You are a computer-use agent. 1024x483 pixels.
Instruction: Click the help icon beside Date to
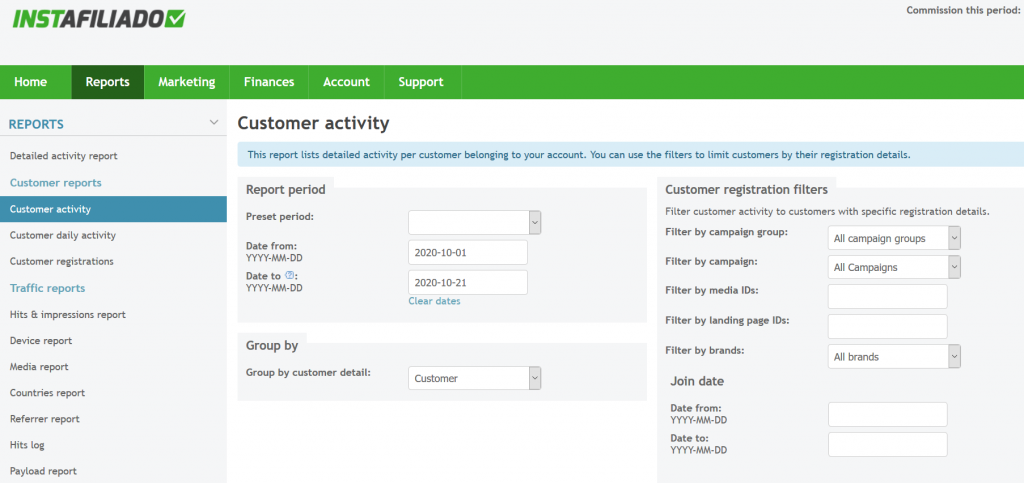pos(290,275)
